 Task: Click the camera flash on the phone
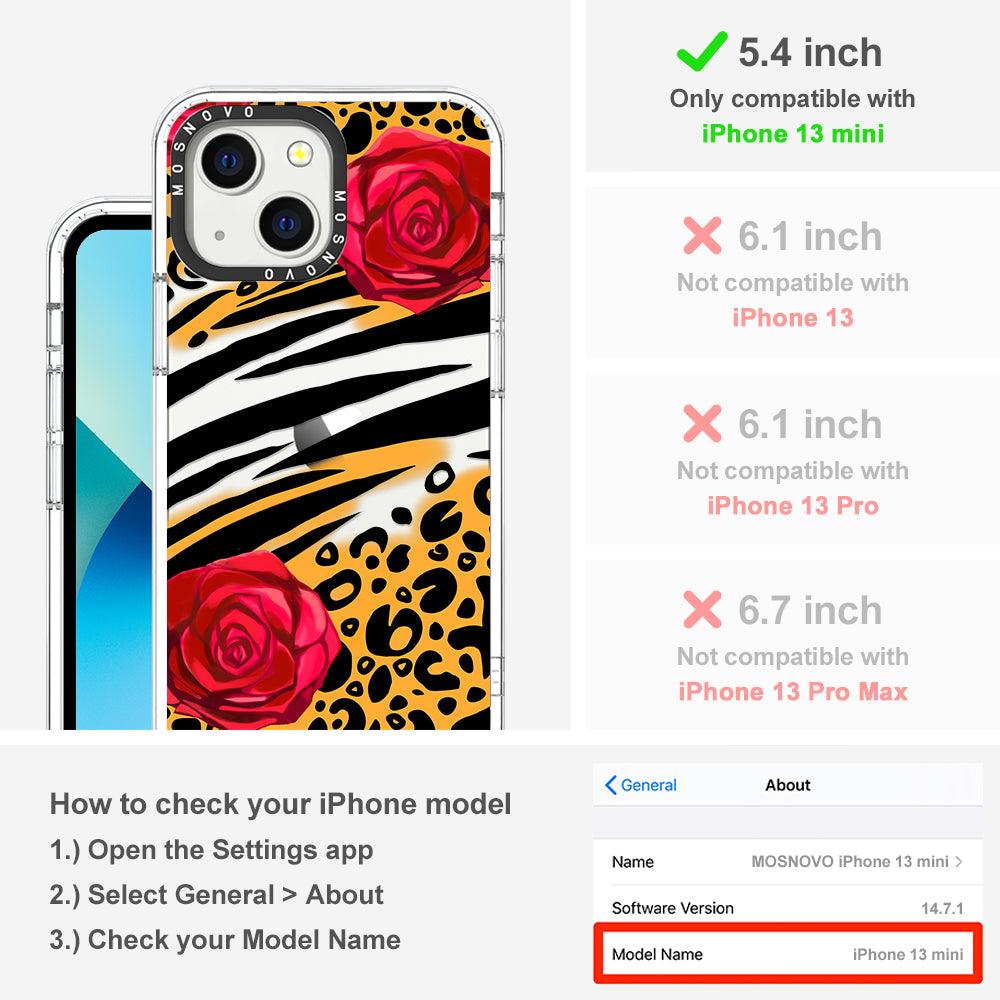(x=300, y=154)
